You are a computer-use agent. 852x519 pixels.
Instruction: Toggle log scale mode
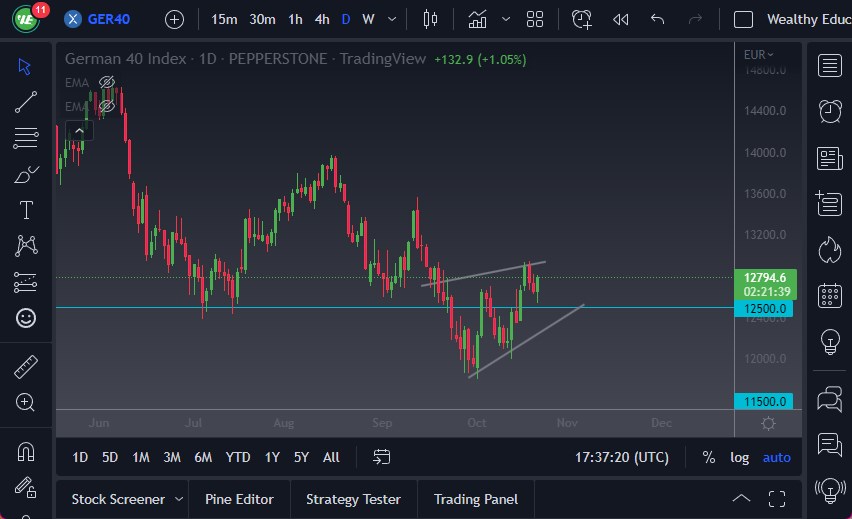point(739,458)
